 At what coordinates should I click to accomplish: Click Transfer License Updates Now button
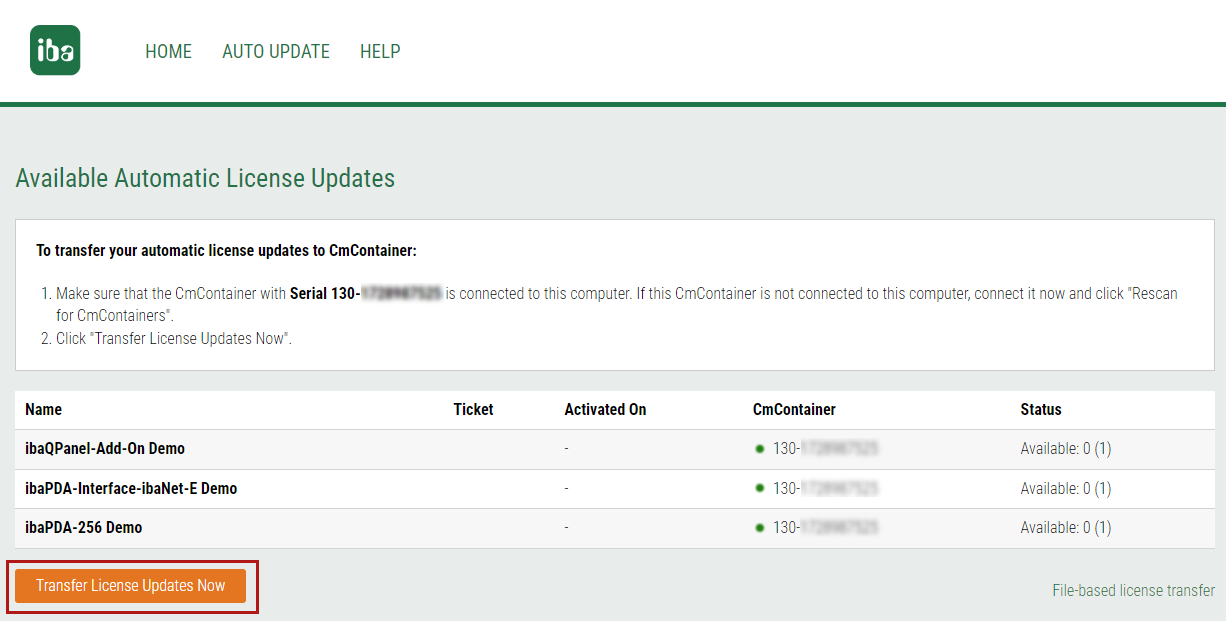coord(131,586)
